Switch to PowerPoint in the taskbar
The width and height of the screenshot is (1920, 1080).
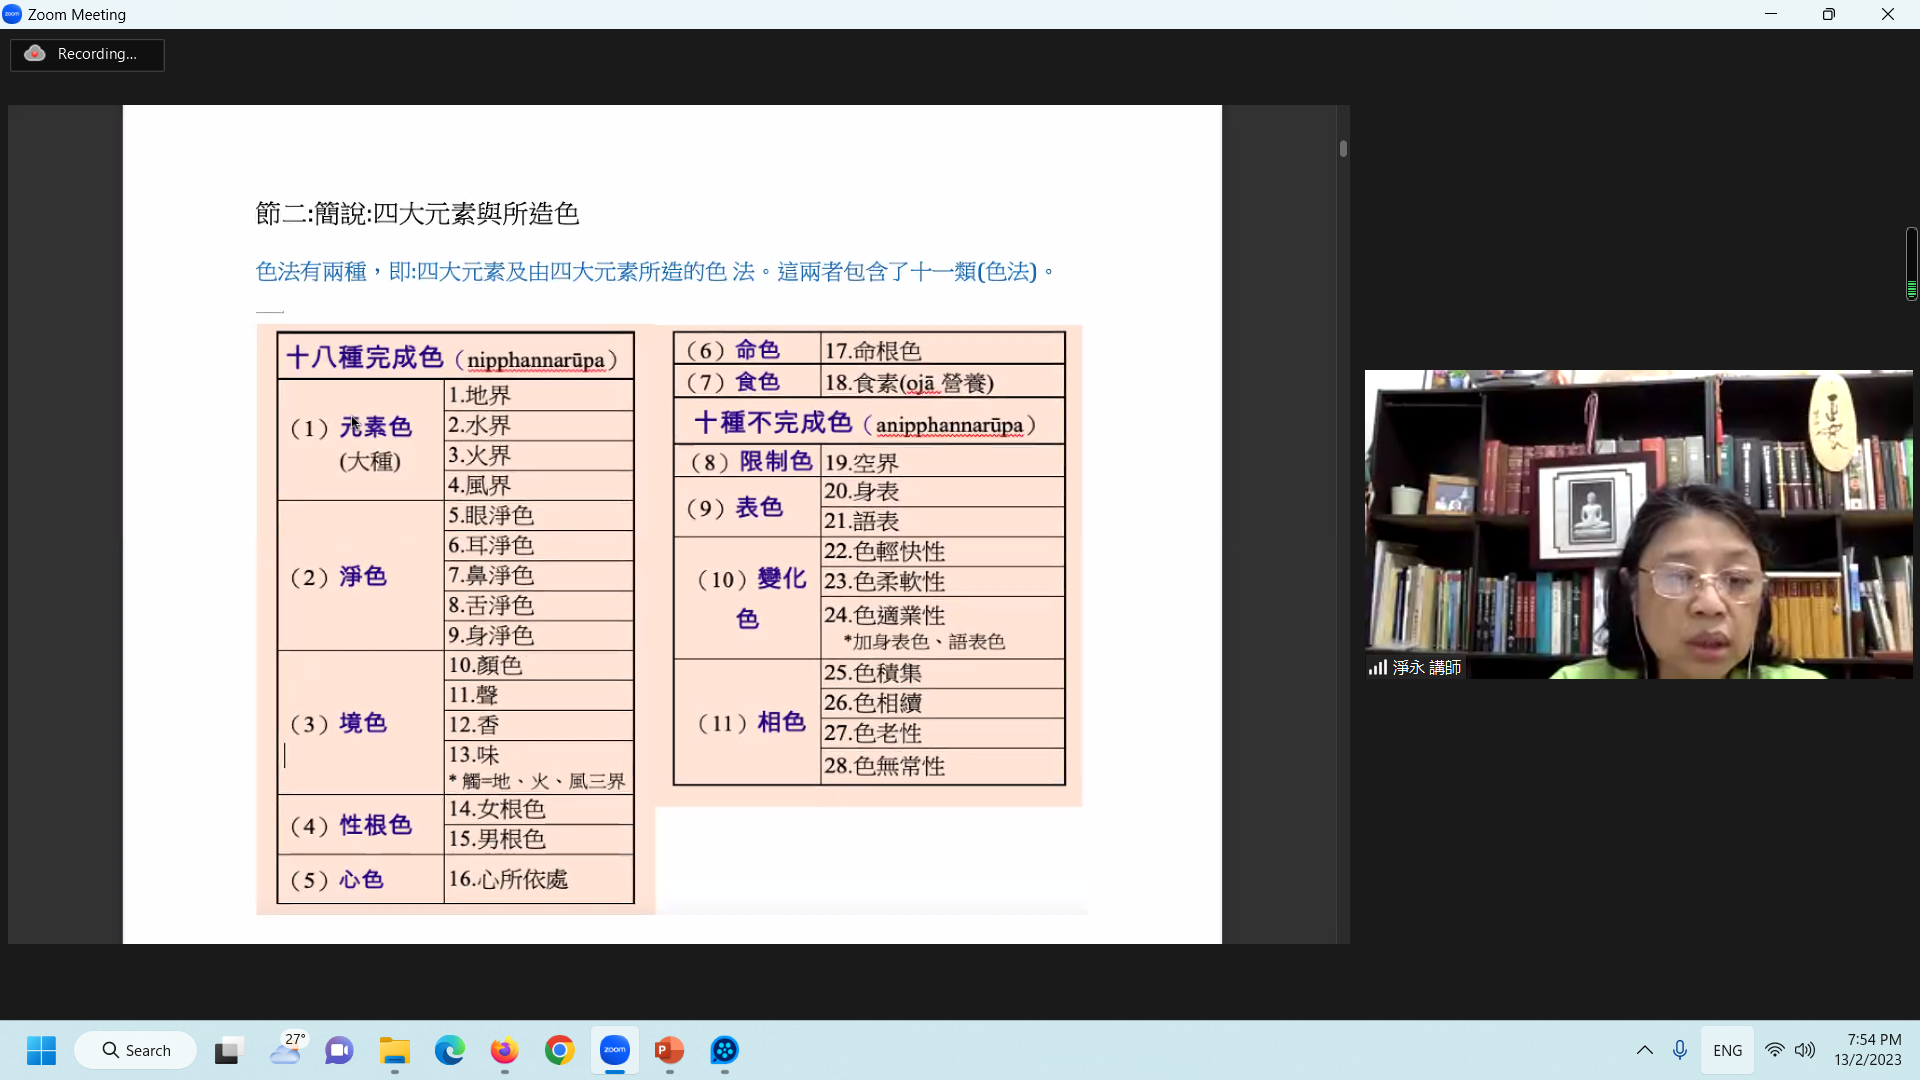[x=669, y=1050]
